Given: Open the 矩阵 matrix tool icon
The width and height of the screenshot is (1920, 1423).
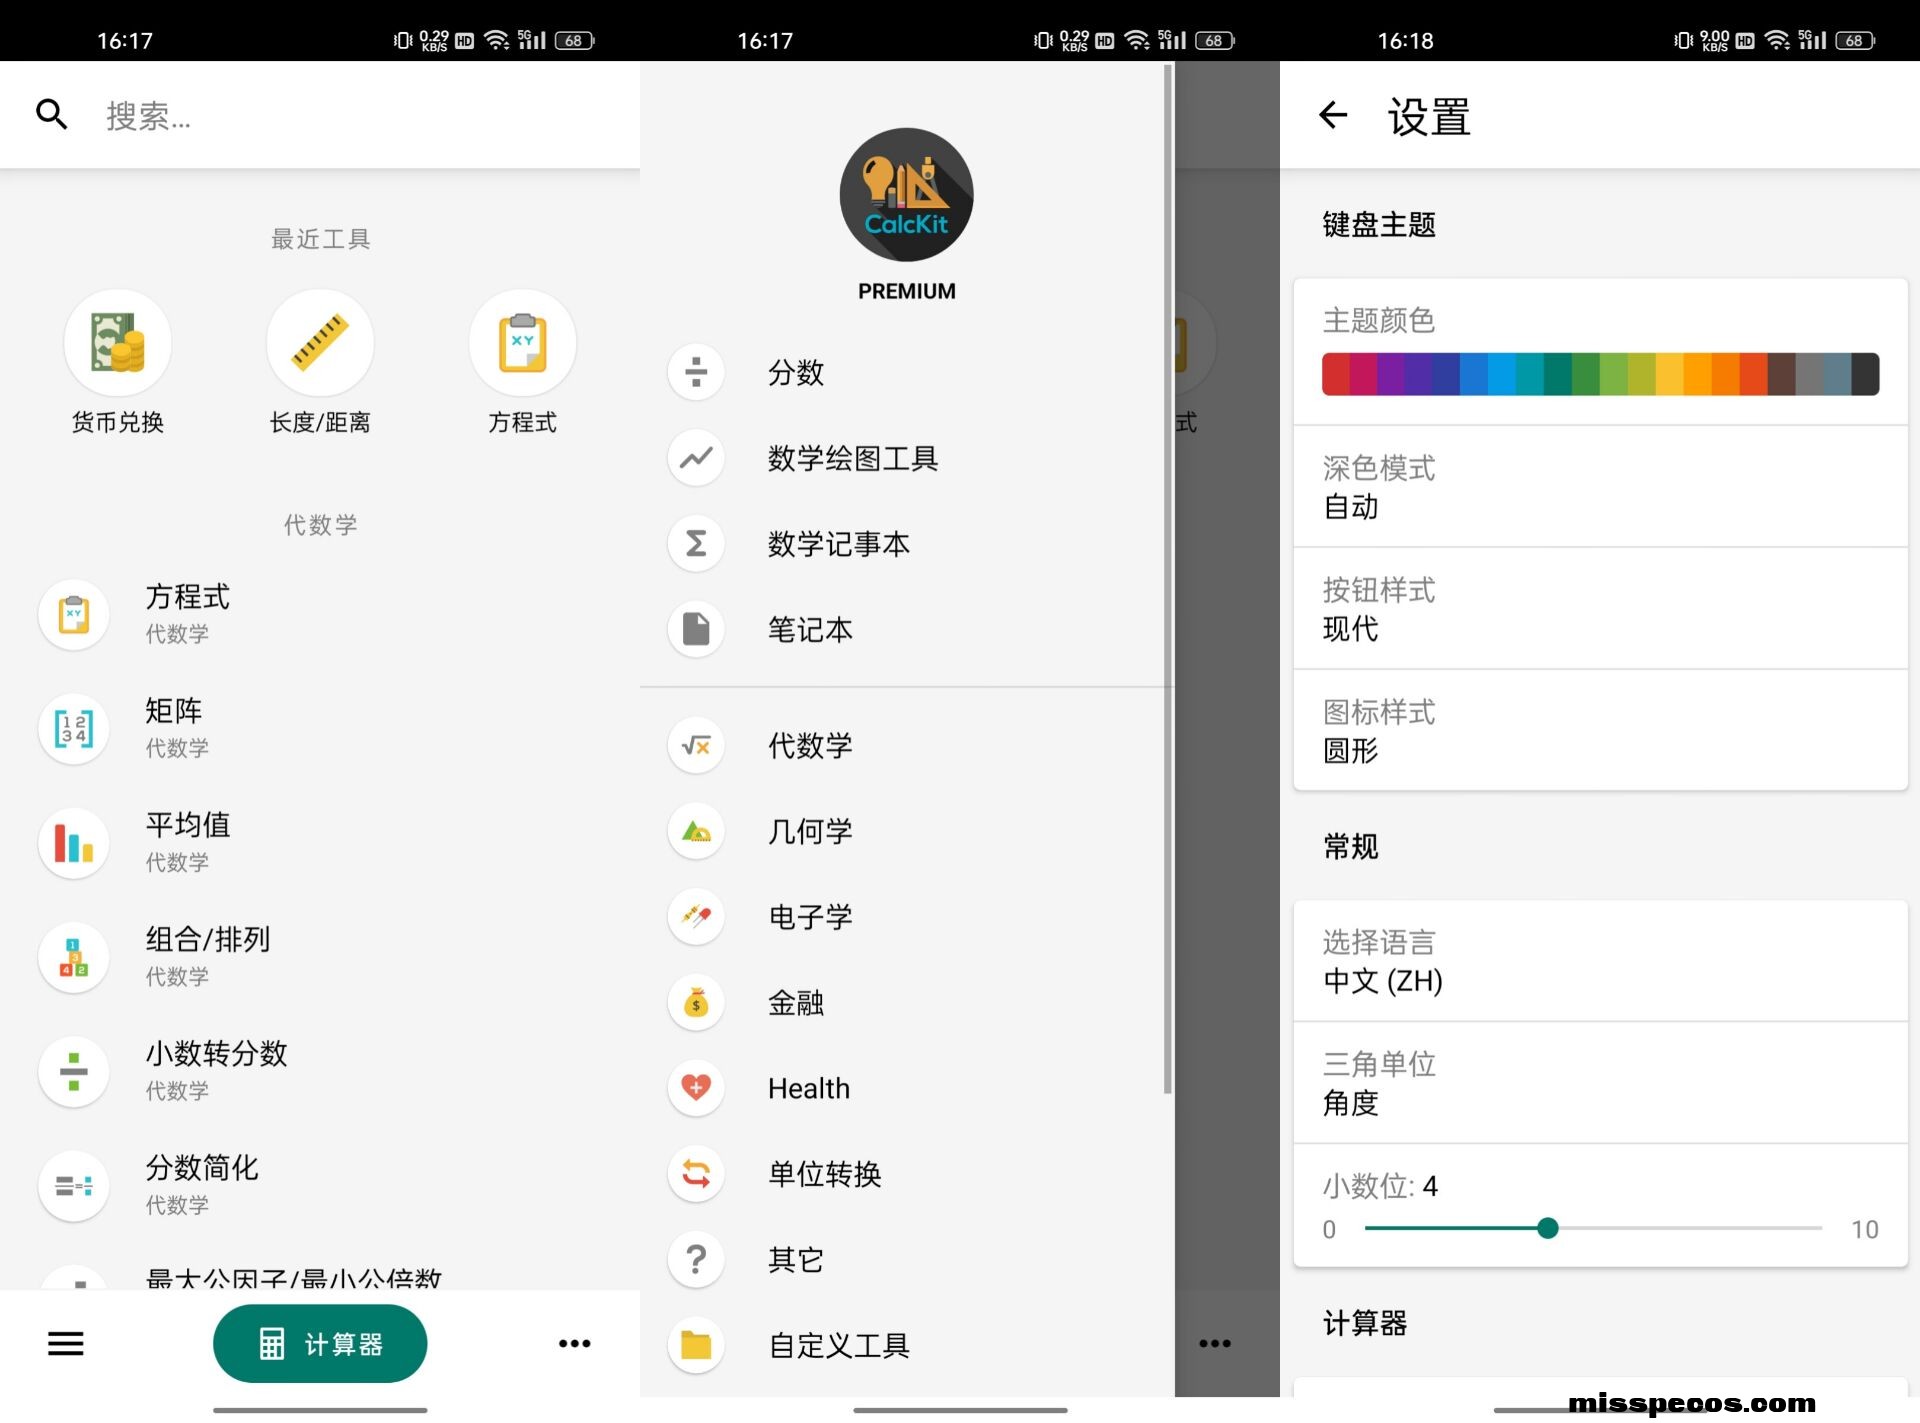Looking at the screenshot, I should click(x=74, y=728).
